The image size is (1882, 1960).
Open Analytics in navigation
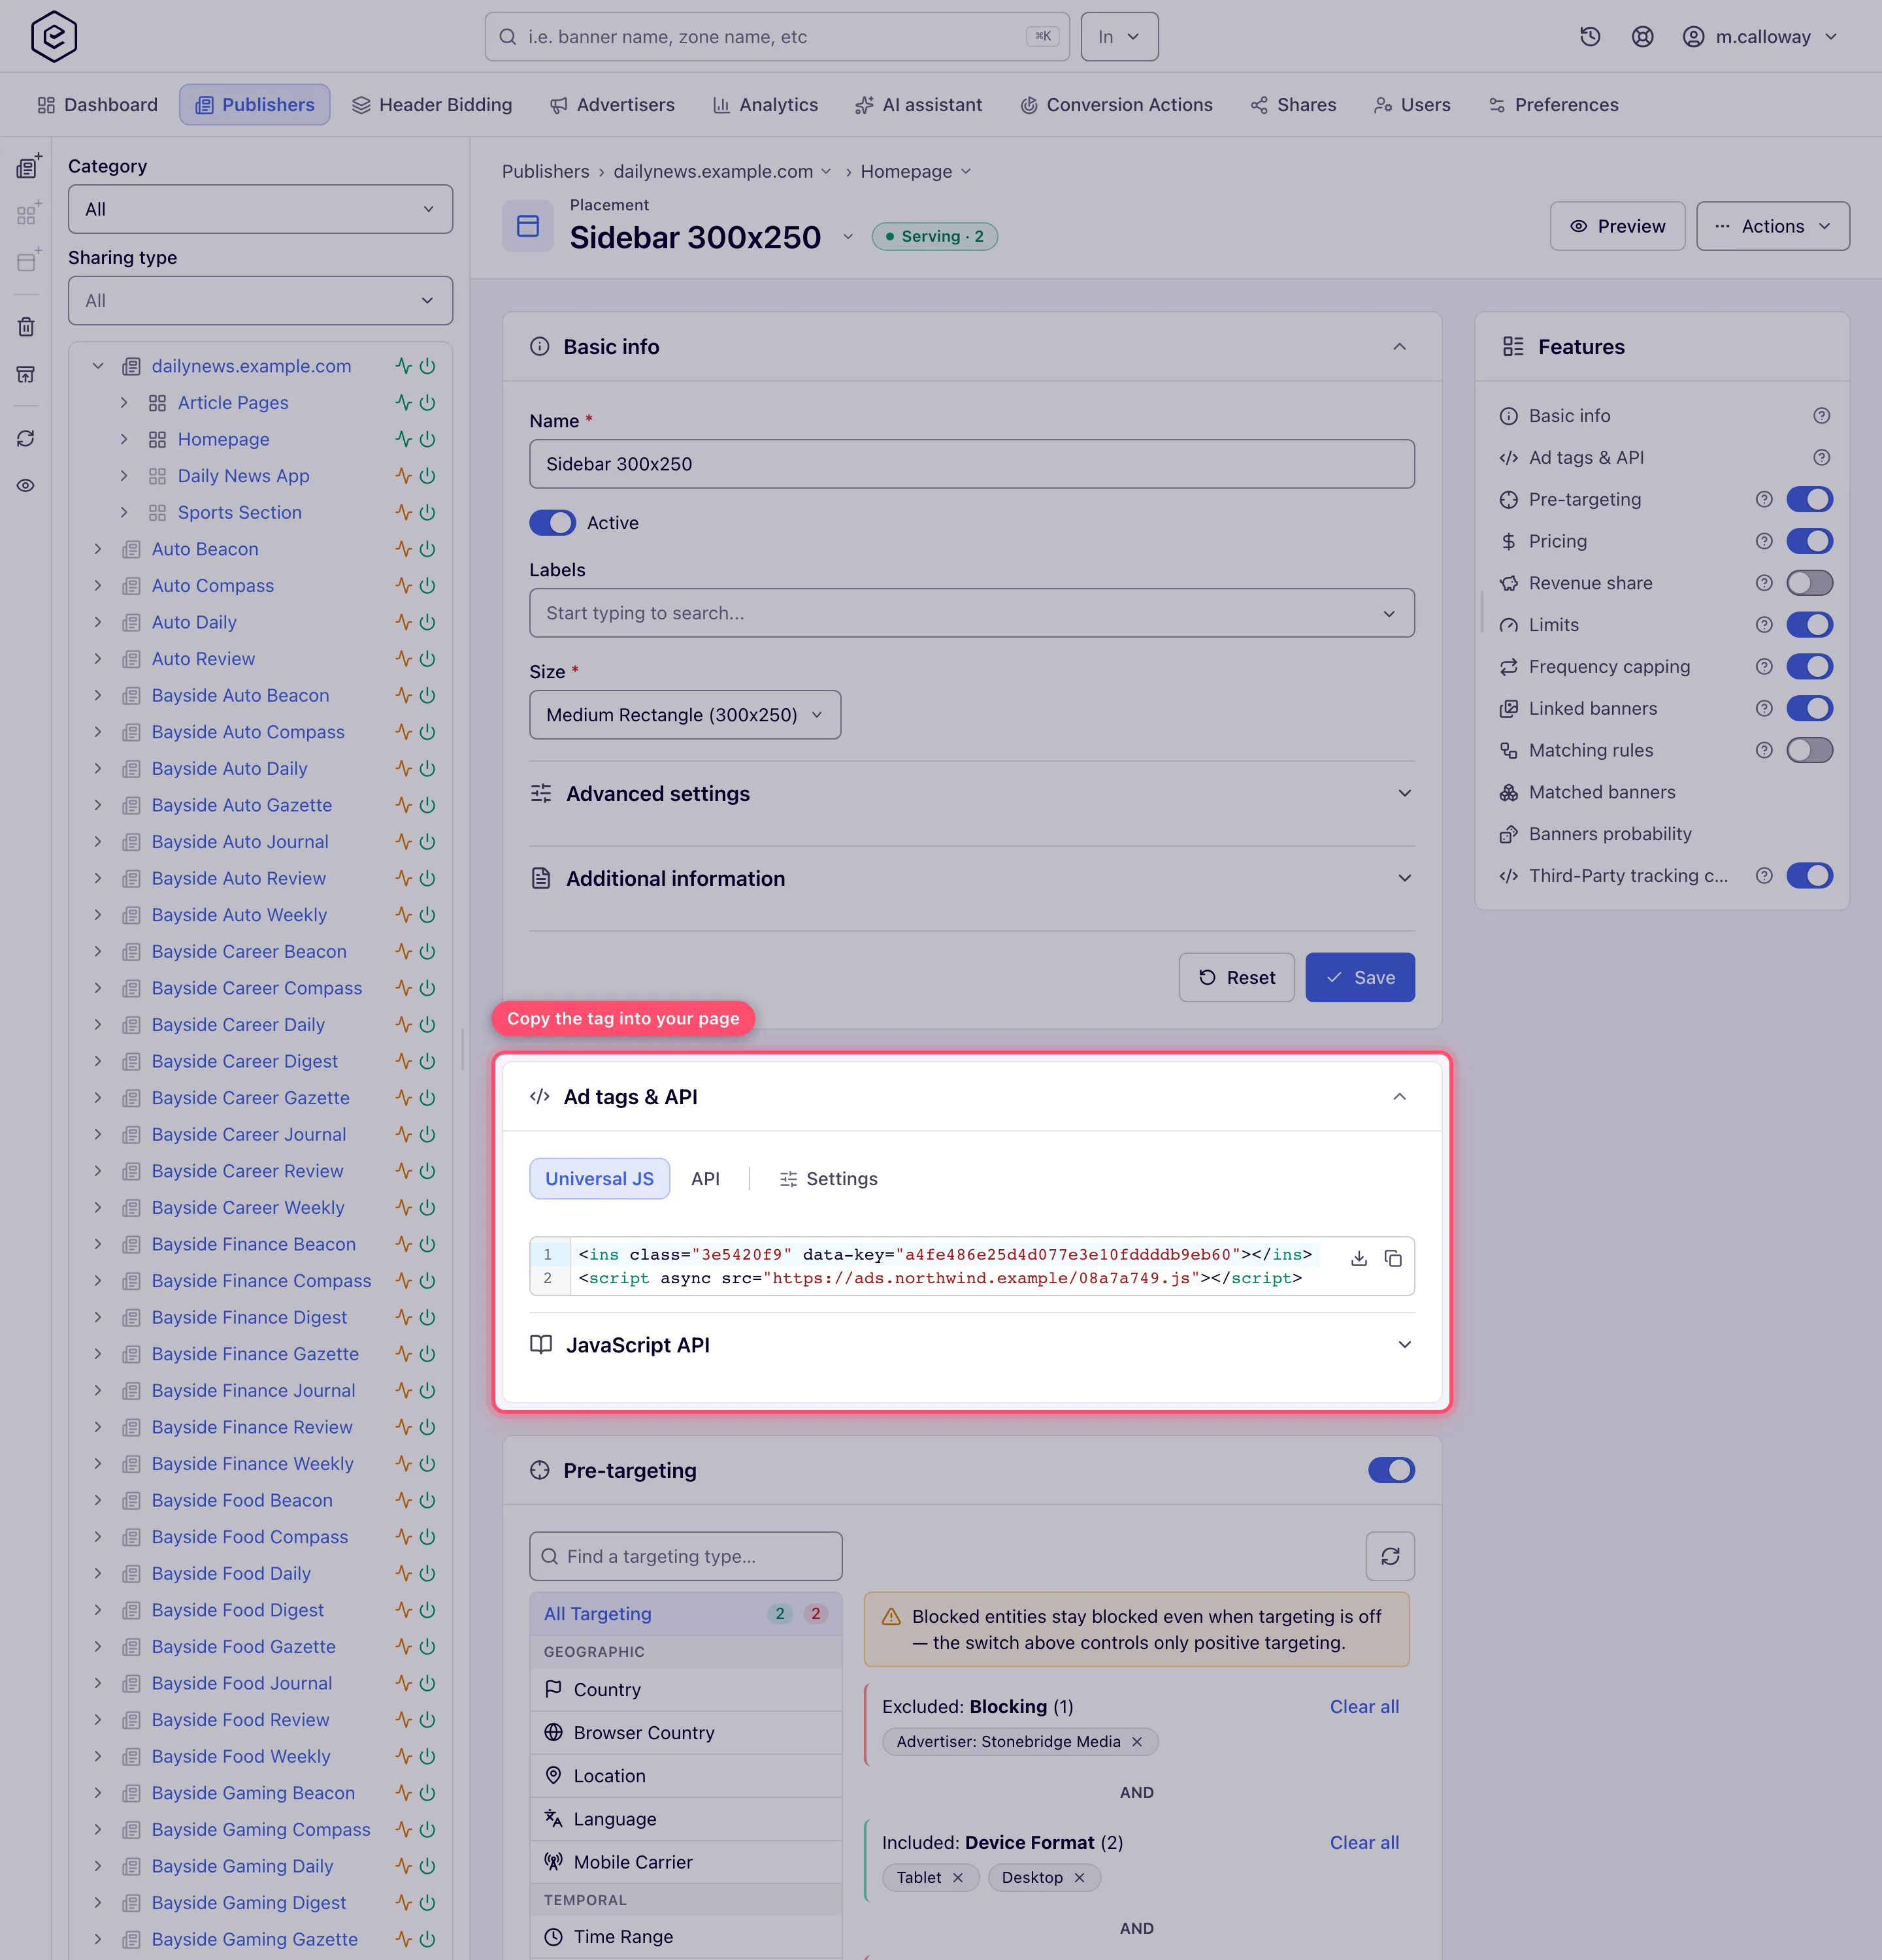pos(765,105)
